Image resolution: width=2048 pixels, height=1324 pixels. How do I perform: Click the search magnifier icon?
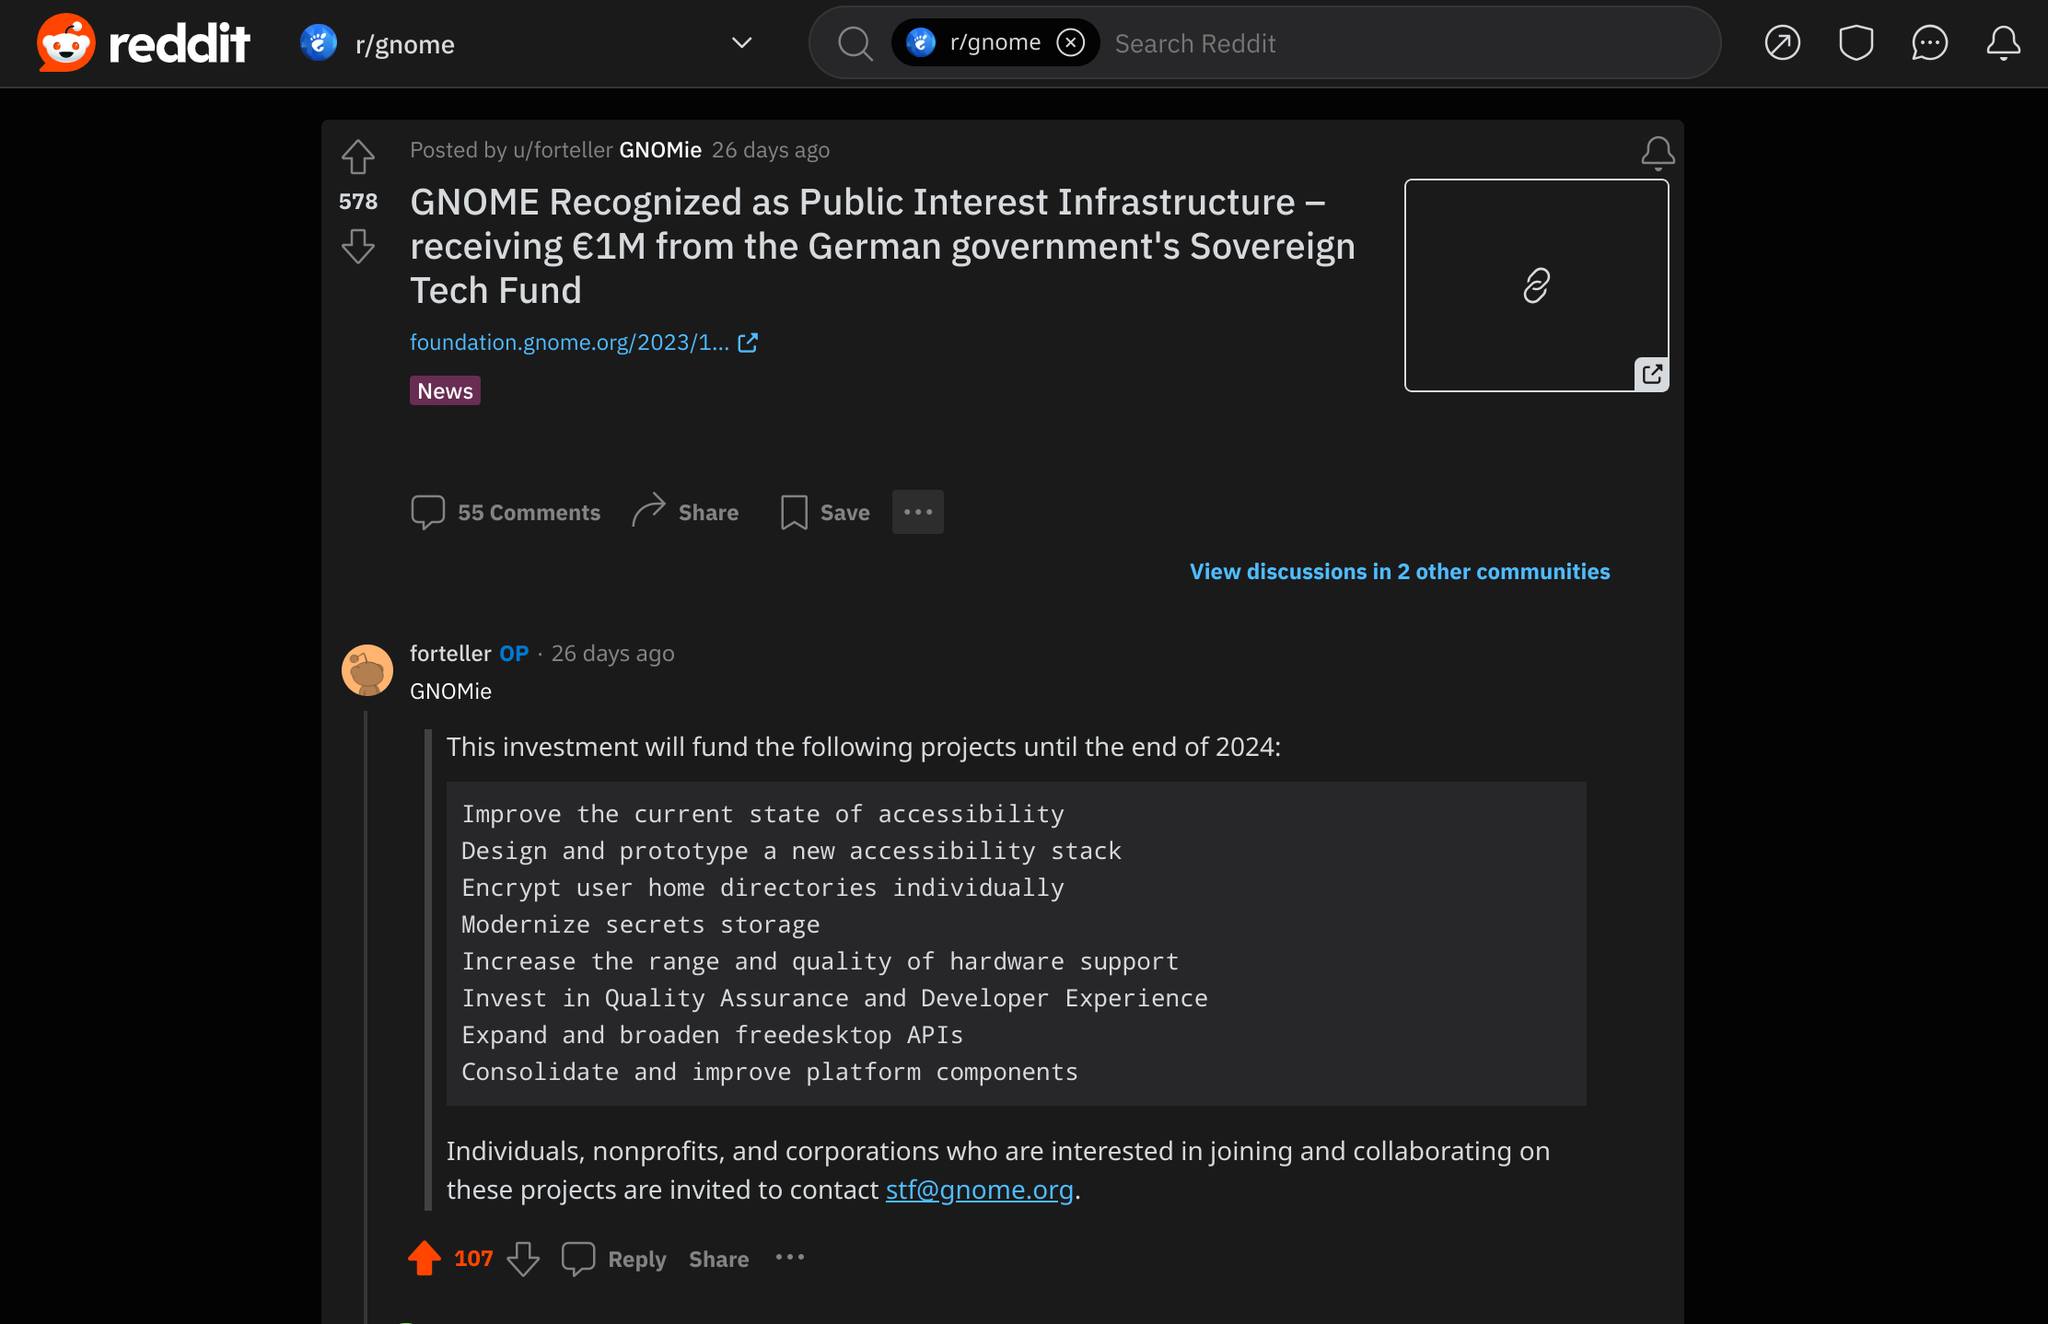click(855, 43)
